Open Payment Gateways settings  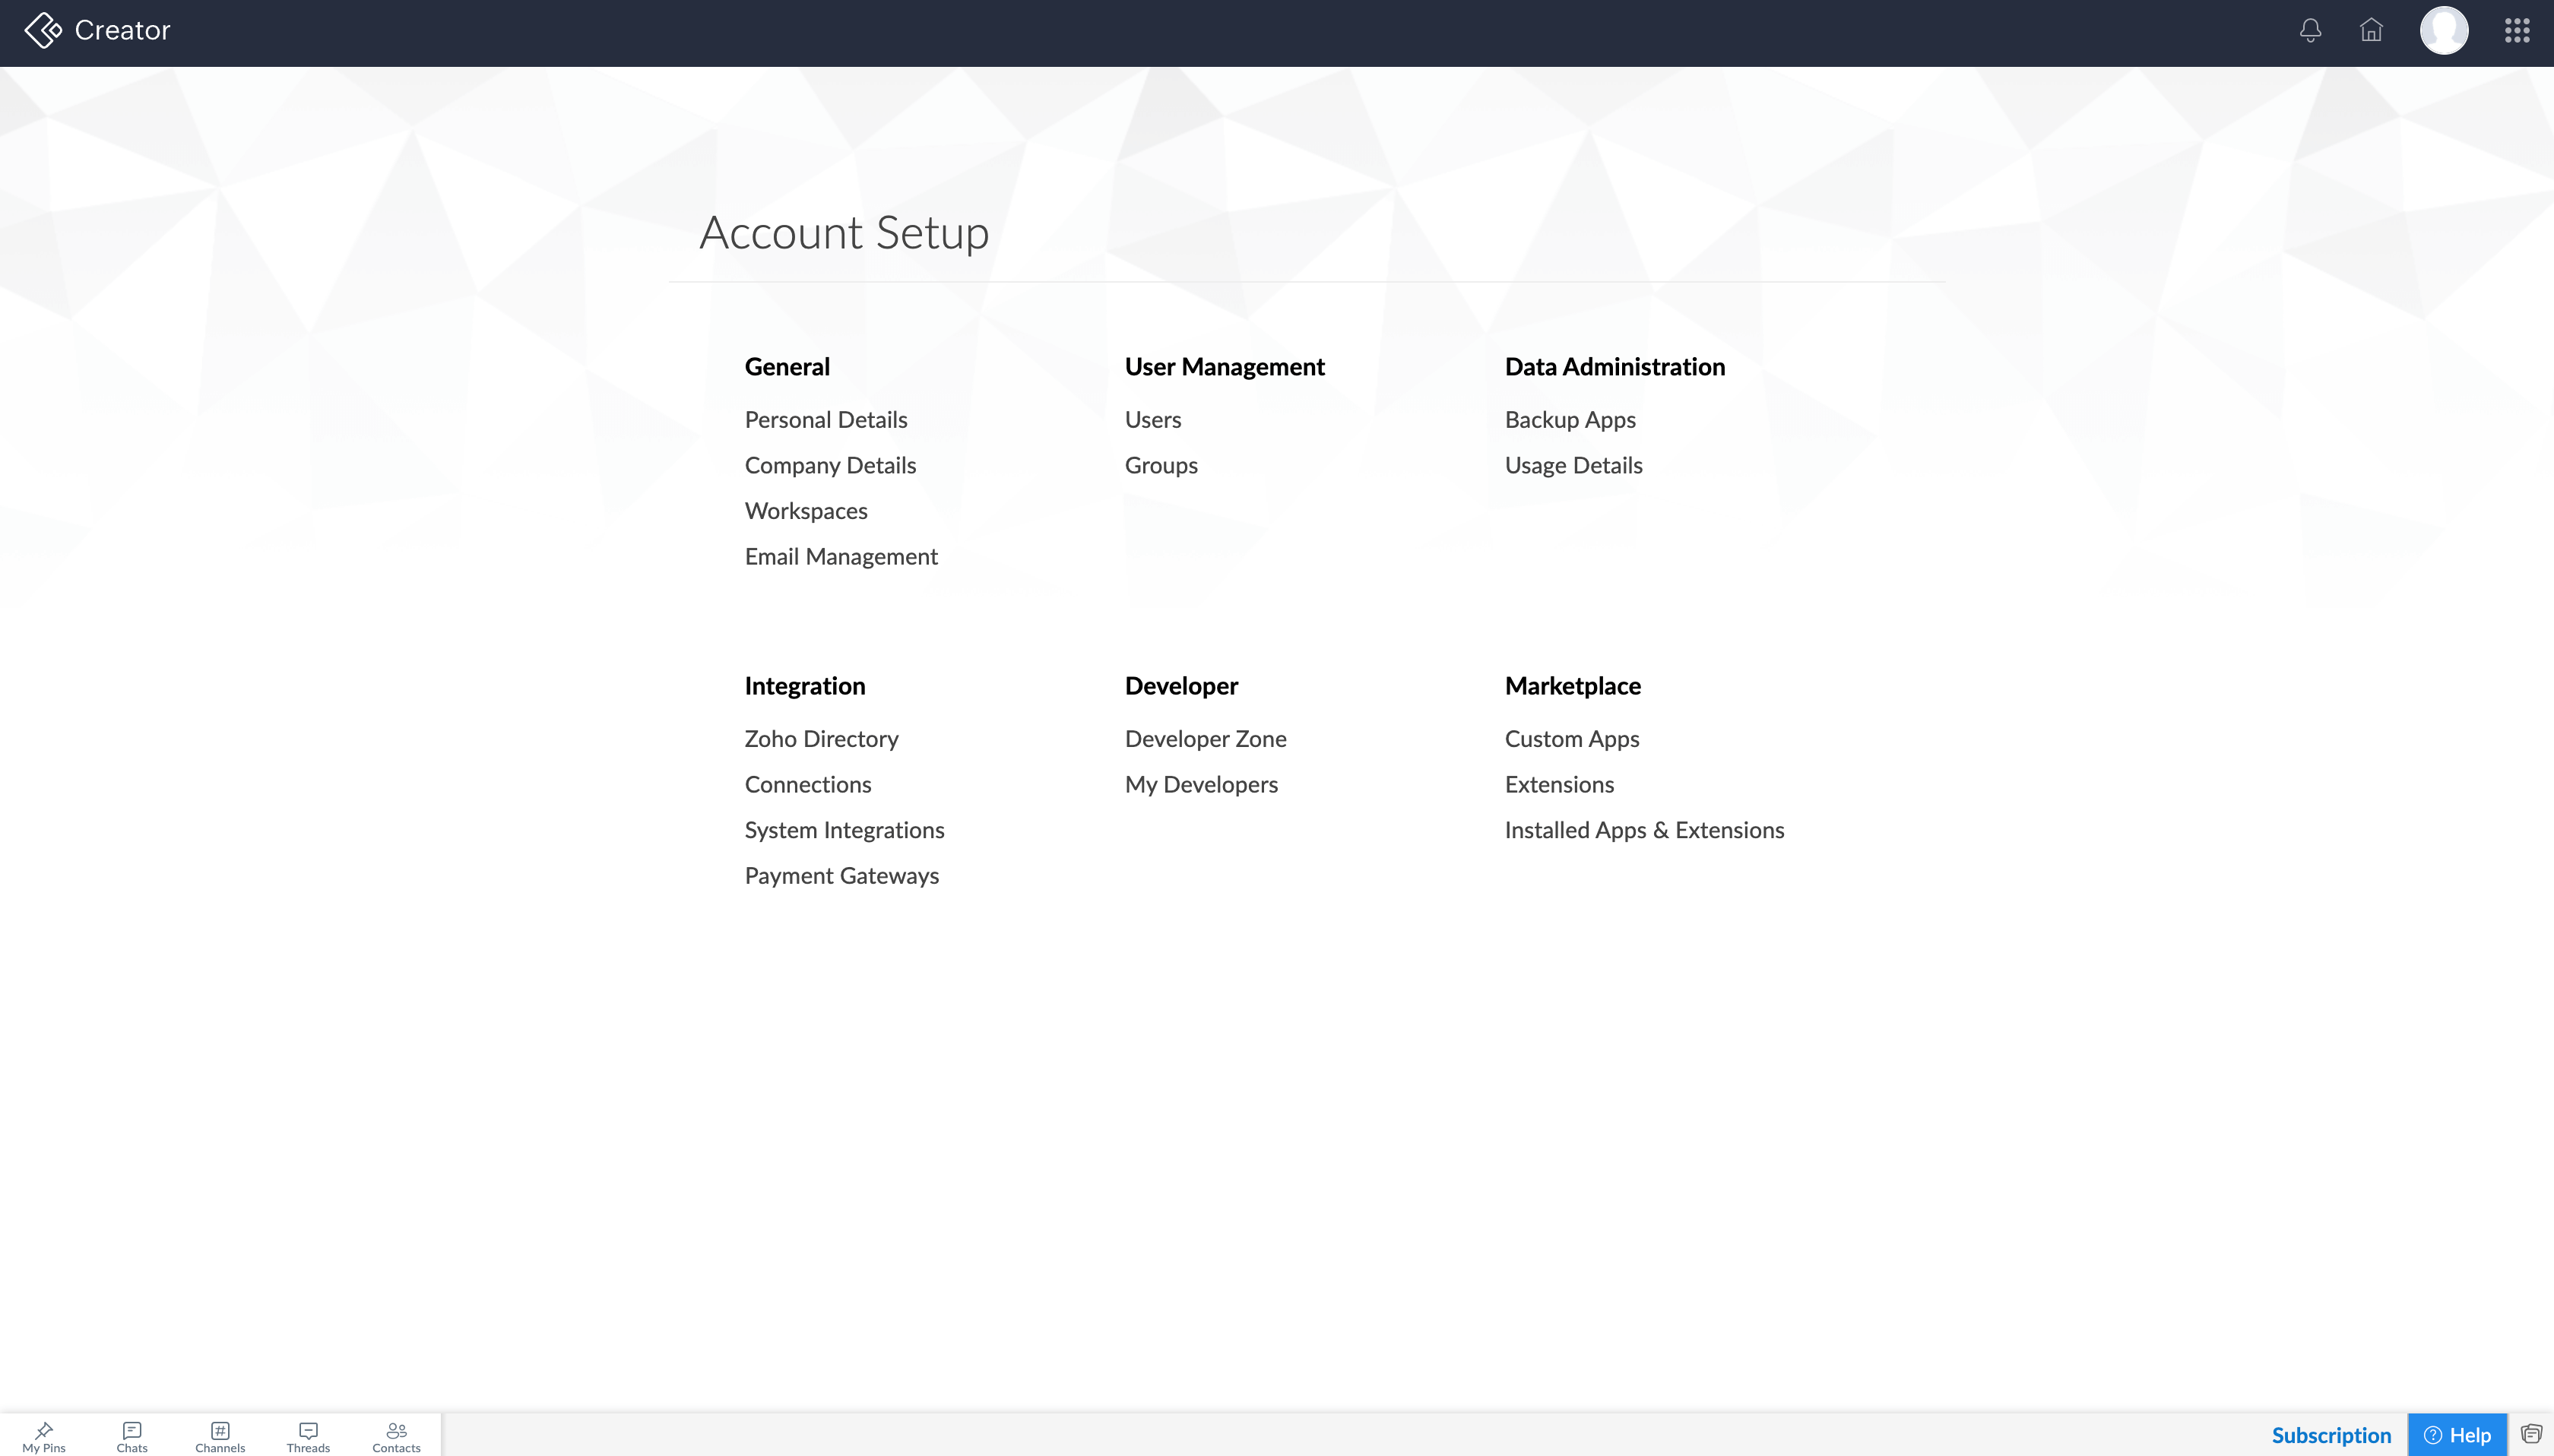pyautogui.click(x=842, y=876)
